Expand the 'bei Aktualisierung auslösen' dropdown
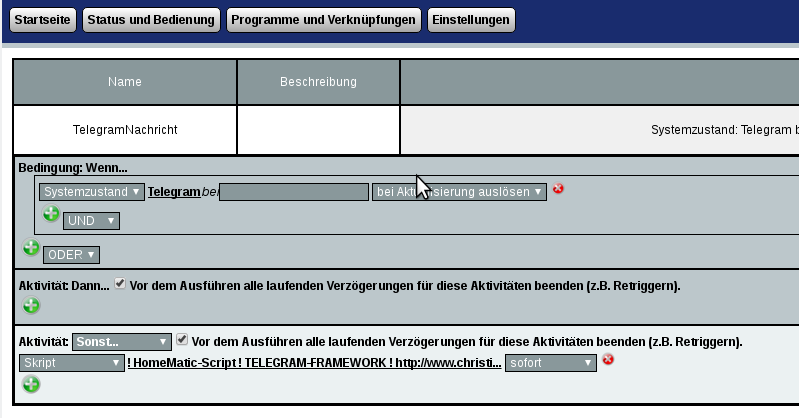This screenshot has height=418, width=799. [459, 191]
